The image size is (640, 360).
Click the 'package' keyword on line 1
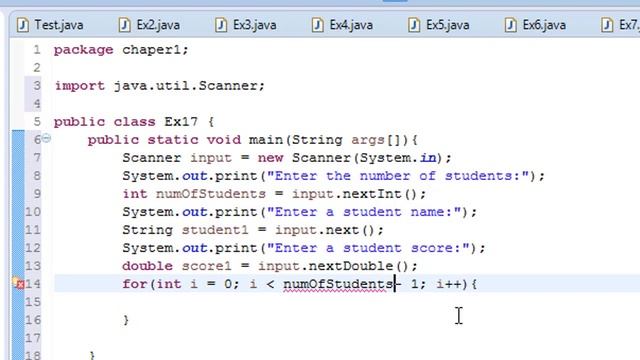(84, 50)
